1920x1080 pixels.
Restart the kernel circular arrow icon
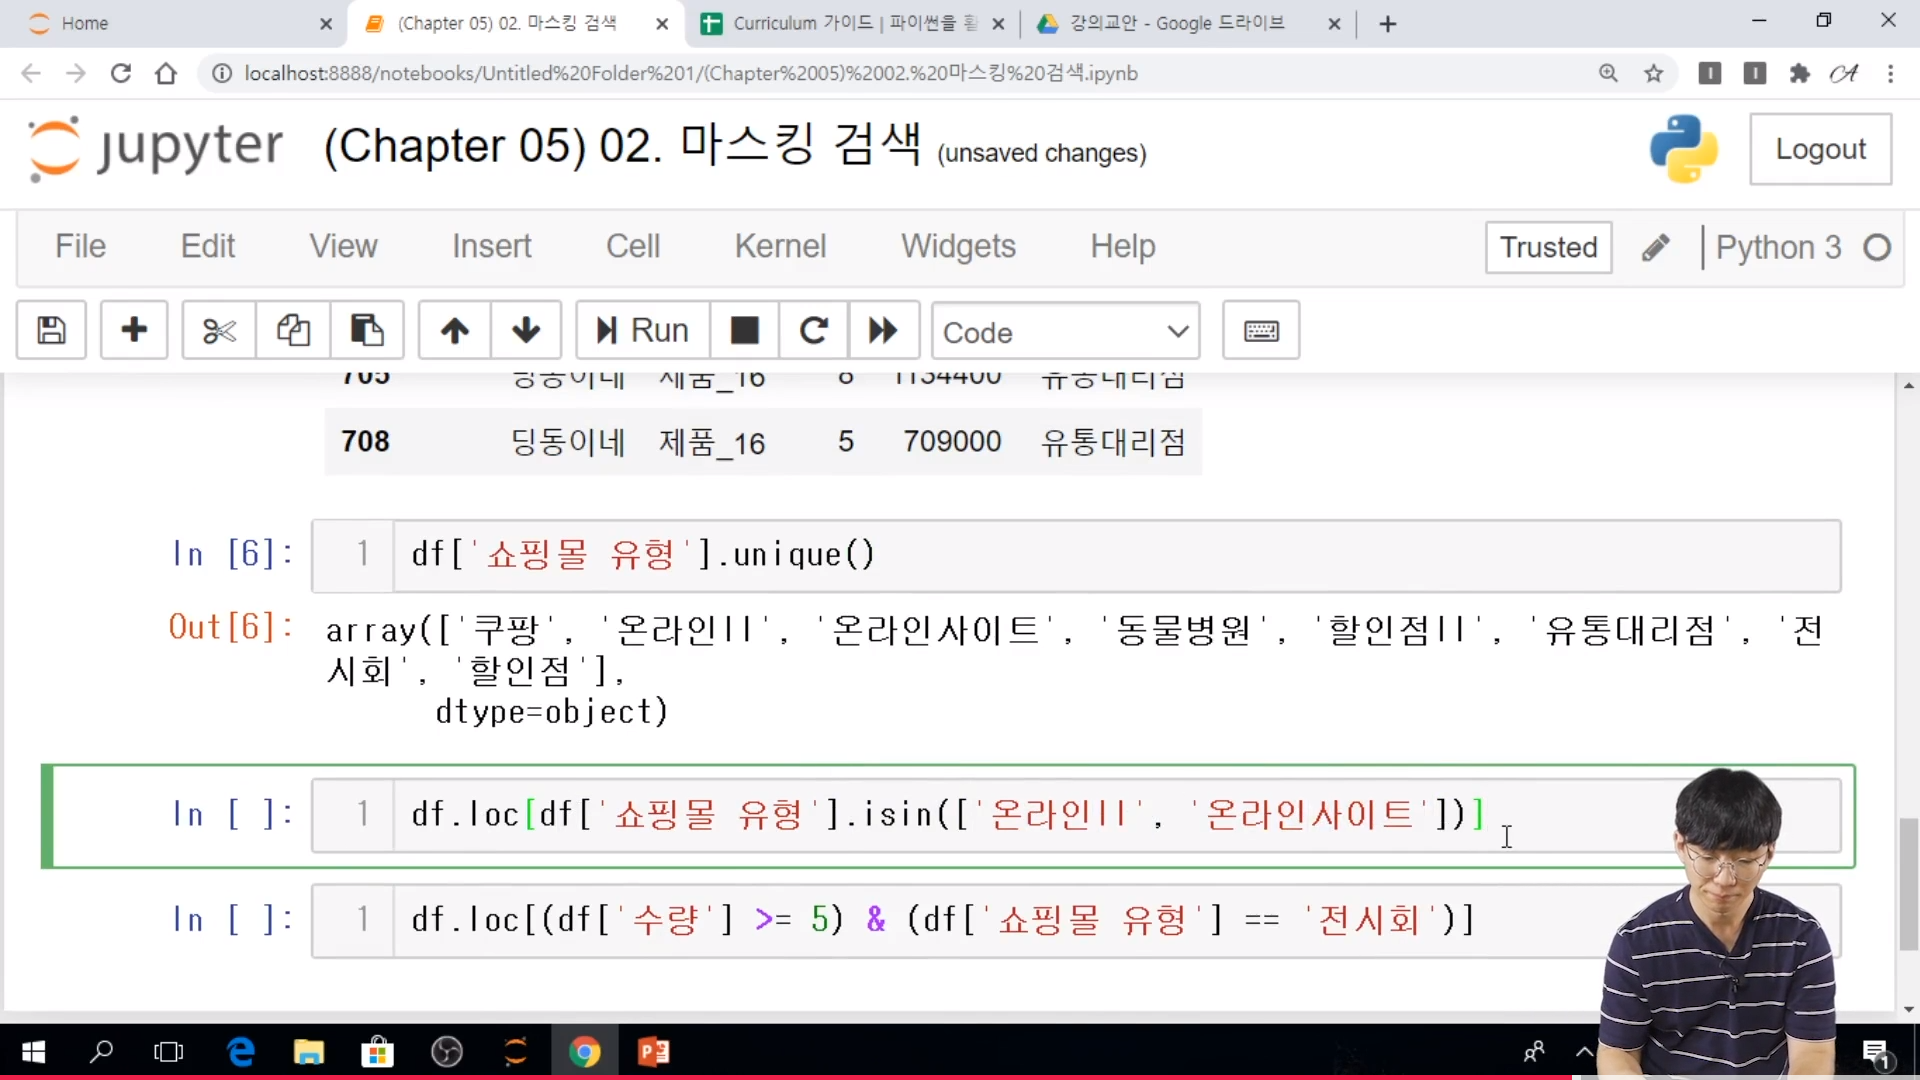tap(814, 330)
